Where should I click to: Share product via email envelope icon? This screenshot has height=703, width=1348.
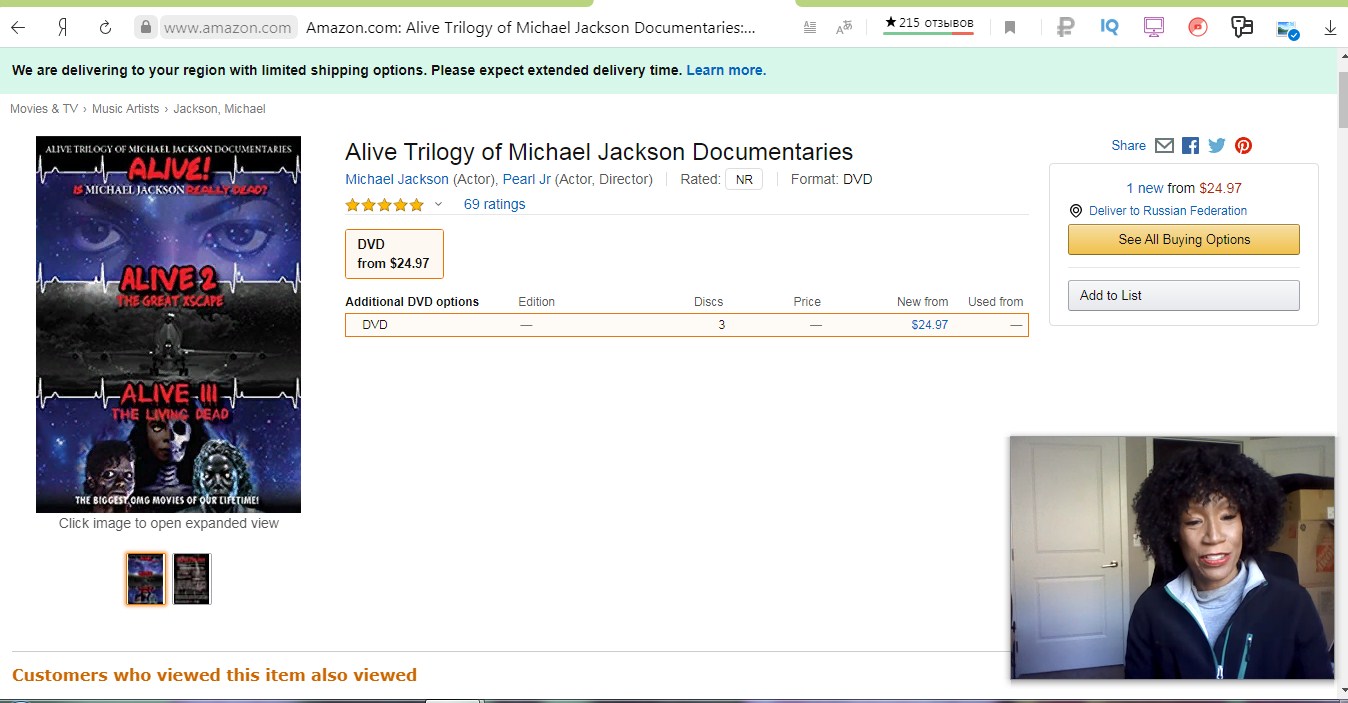coord(1164,146)
